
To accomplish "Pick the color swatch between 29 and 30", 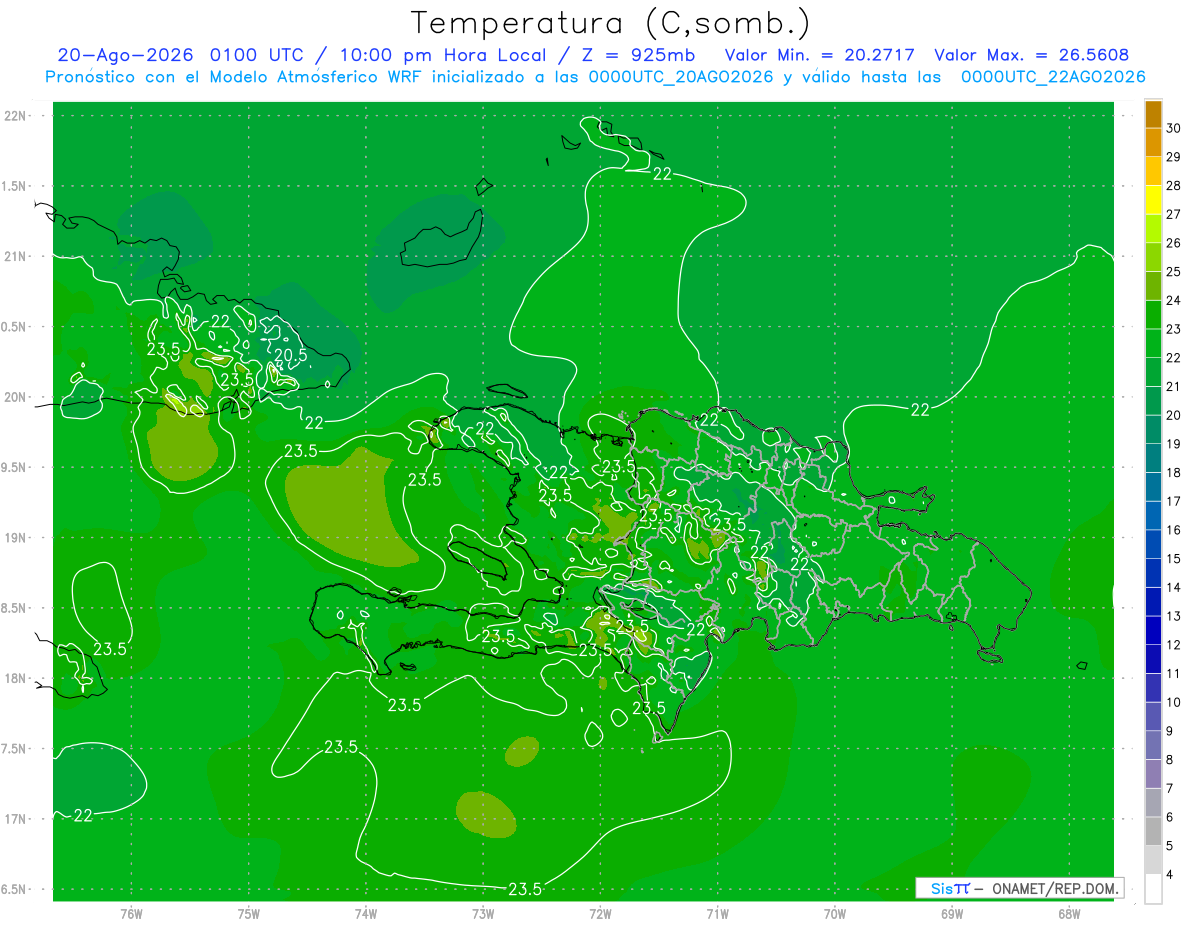I will pyautogui.click(x=1153, y=143).
